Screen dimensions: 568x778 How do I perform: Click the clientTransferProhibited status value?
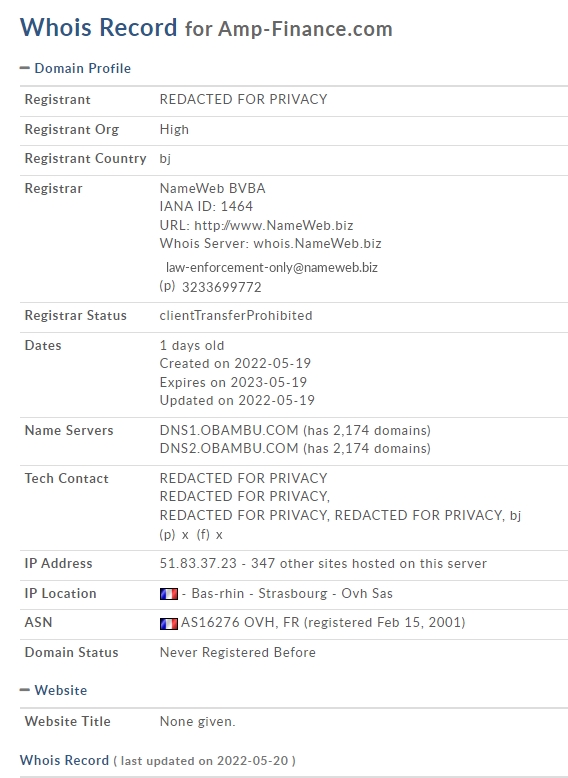(236, 316)
